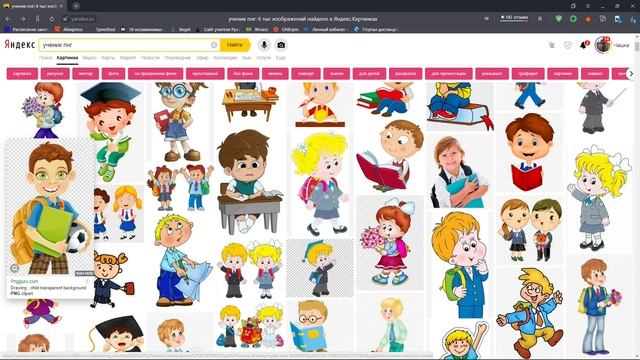The width and height of the screenshot is (640, 360).
Task: Click the yellow Найти search button
Action: 234,45
